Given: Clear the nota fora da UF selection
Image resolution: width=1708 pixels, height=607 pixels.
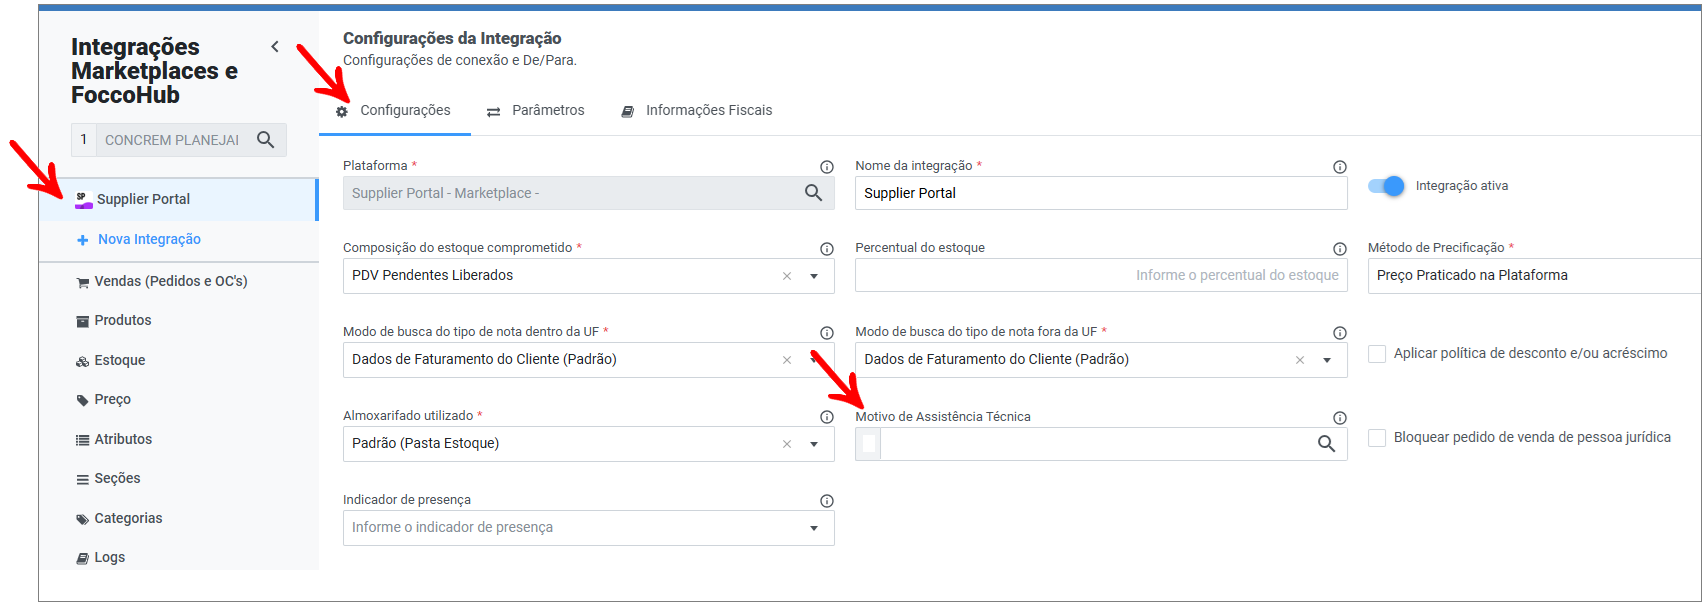Looking at the screenshot, I should click(x=1300, y=360).
